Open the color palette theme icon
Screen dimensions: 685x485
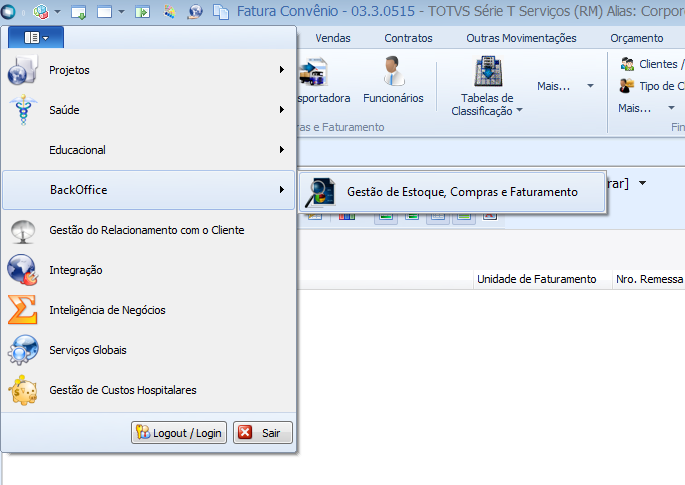169,12
